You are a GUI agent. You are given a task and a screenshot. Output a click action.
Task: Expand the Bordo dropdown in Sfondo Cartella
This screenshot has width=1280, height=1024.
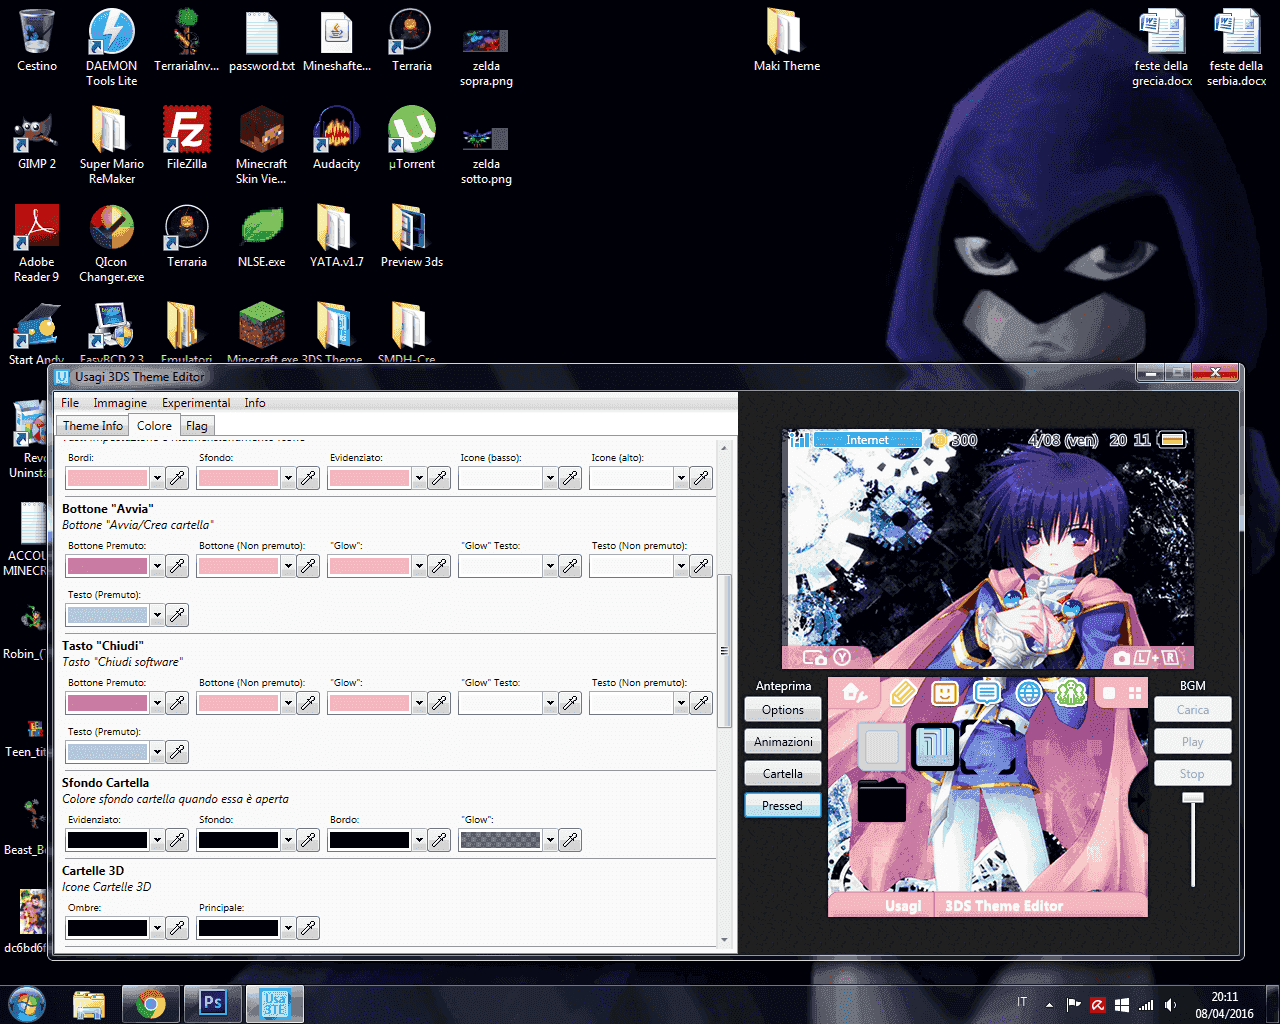(x=419, y=840)
